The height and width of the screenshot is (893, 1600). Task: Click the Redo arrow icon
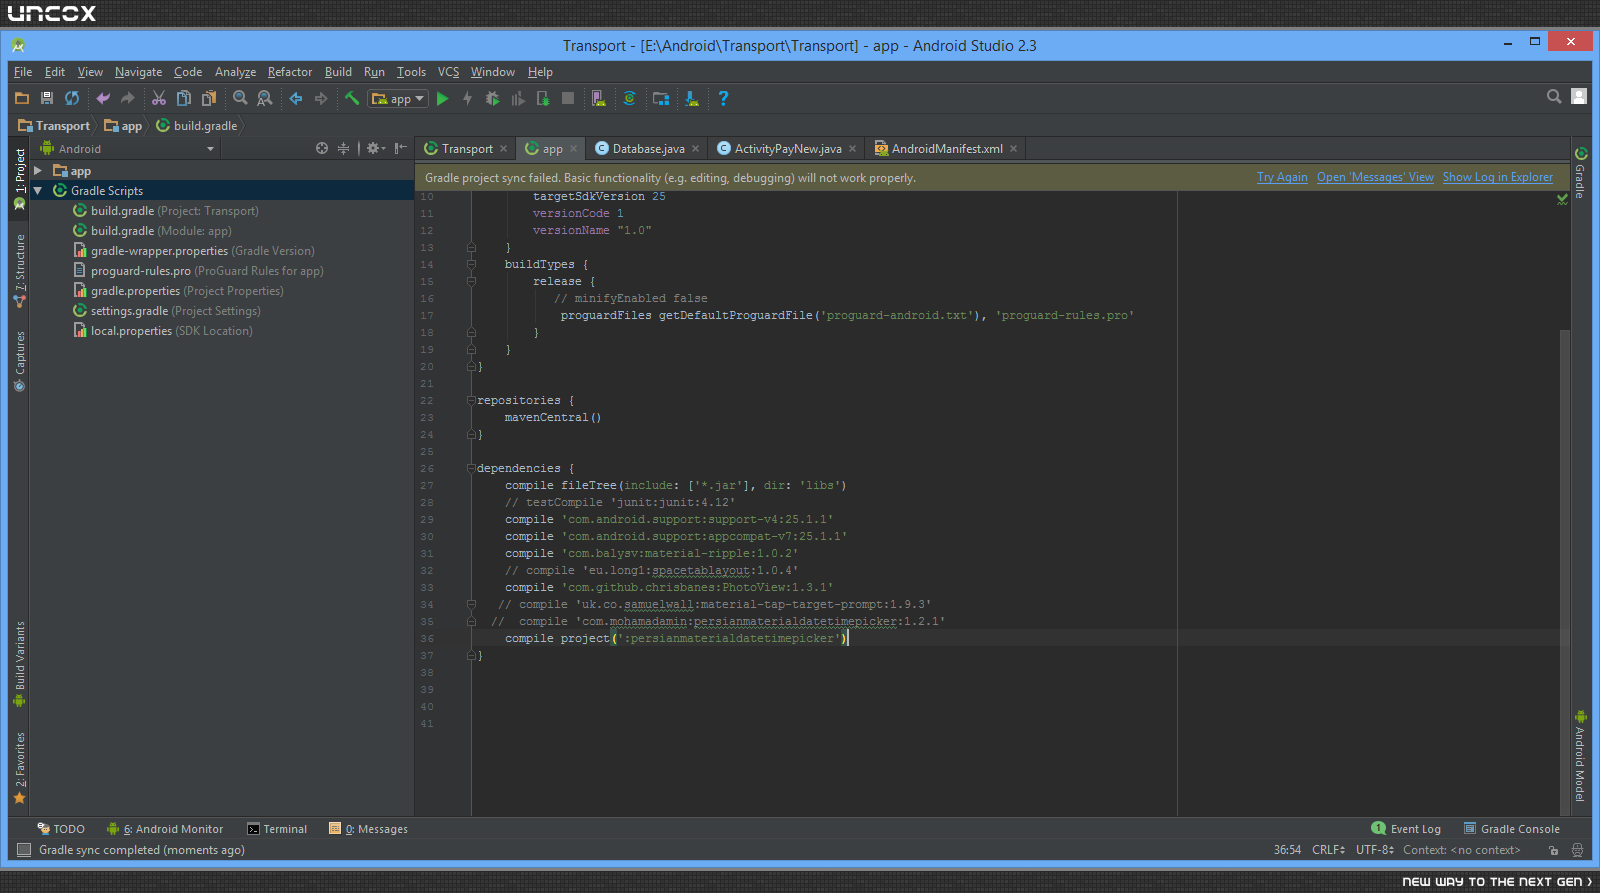127,98
